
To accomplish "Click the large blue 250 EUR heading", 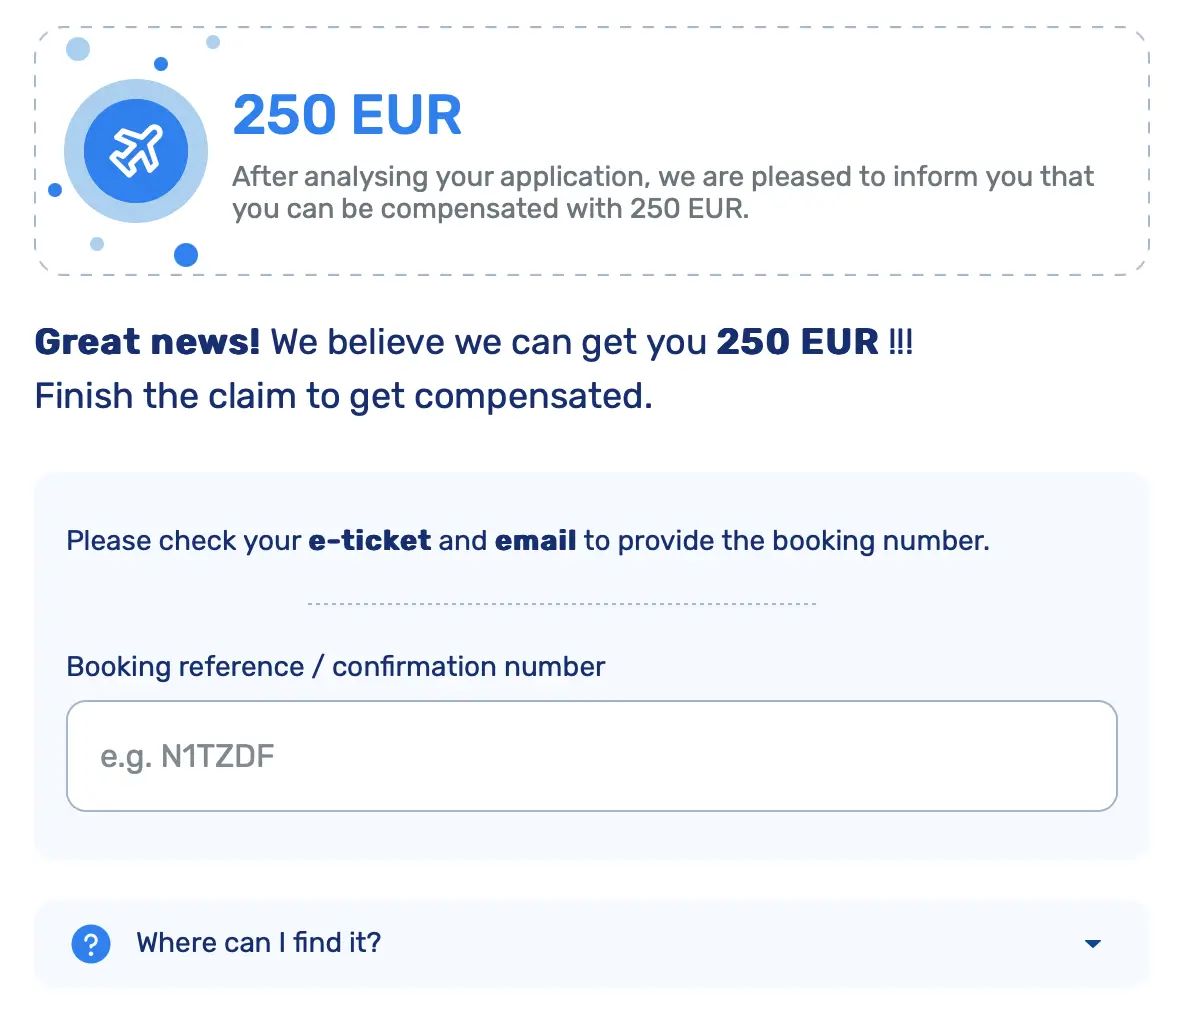I will (347, 115).
